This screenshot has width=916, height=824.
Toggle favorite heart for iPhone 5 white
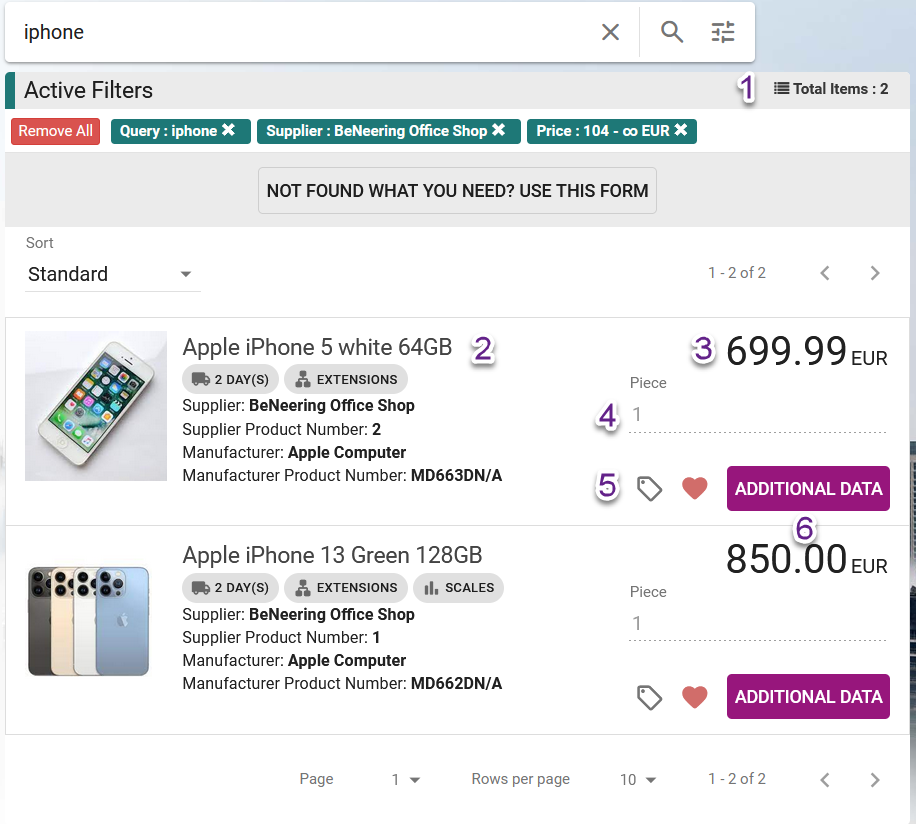[x=695, y=489]
